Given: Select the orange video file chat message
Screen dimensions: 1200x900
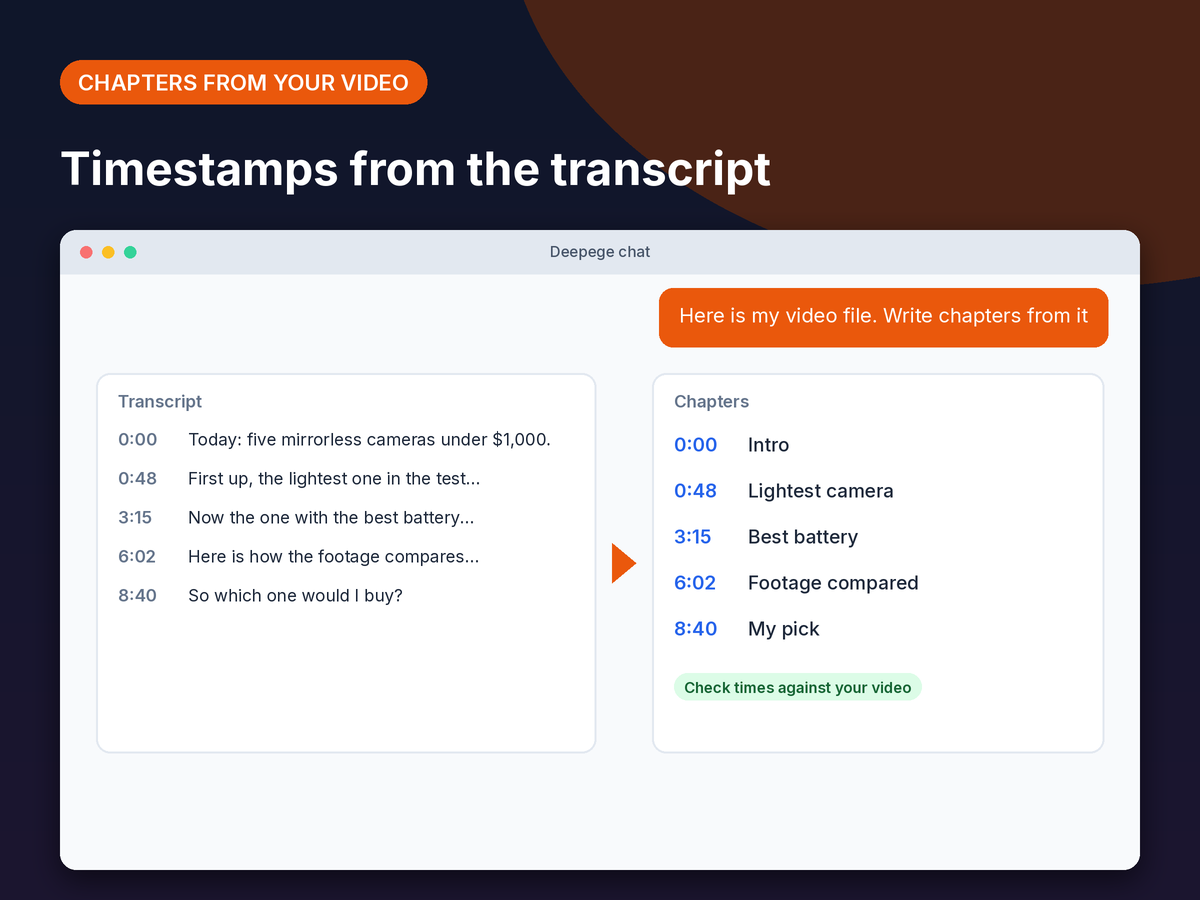Looking at the screenshot, I should (x=883, y=317).
